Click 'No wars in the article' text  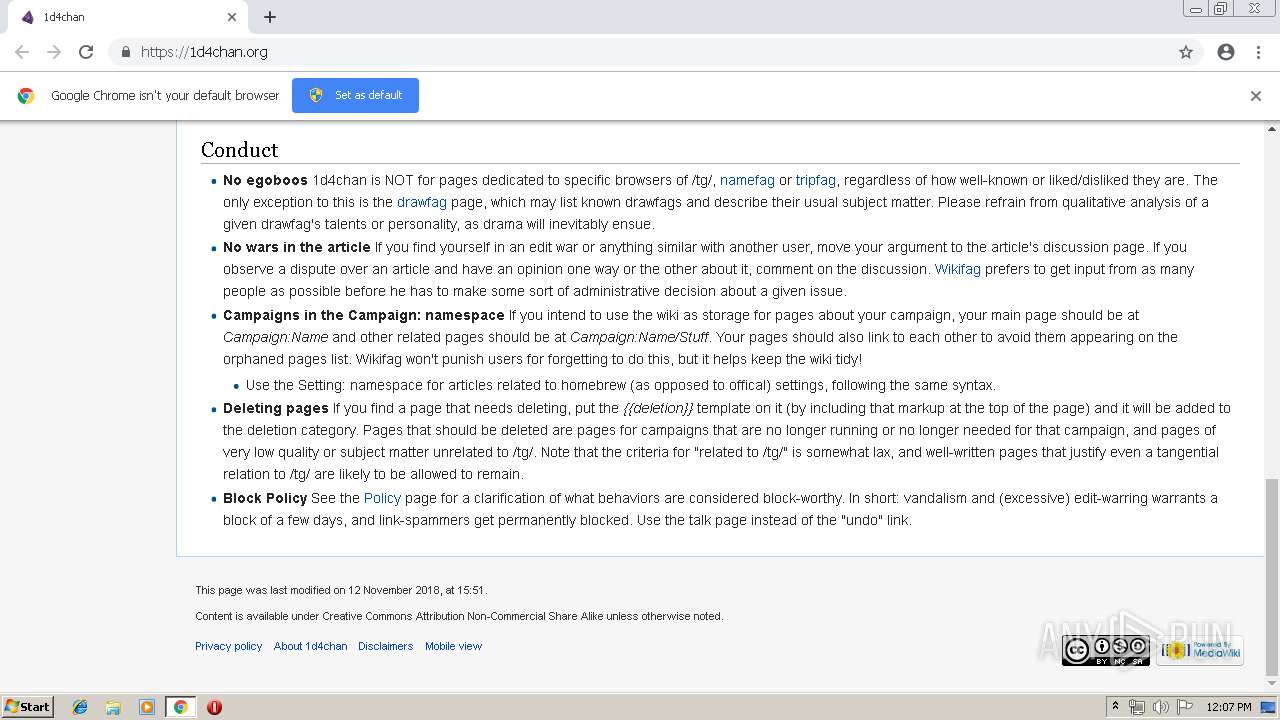(x=297, y=247)
